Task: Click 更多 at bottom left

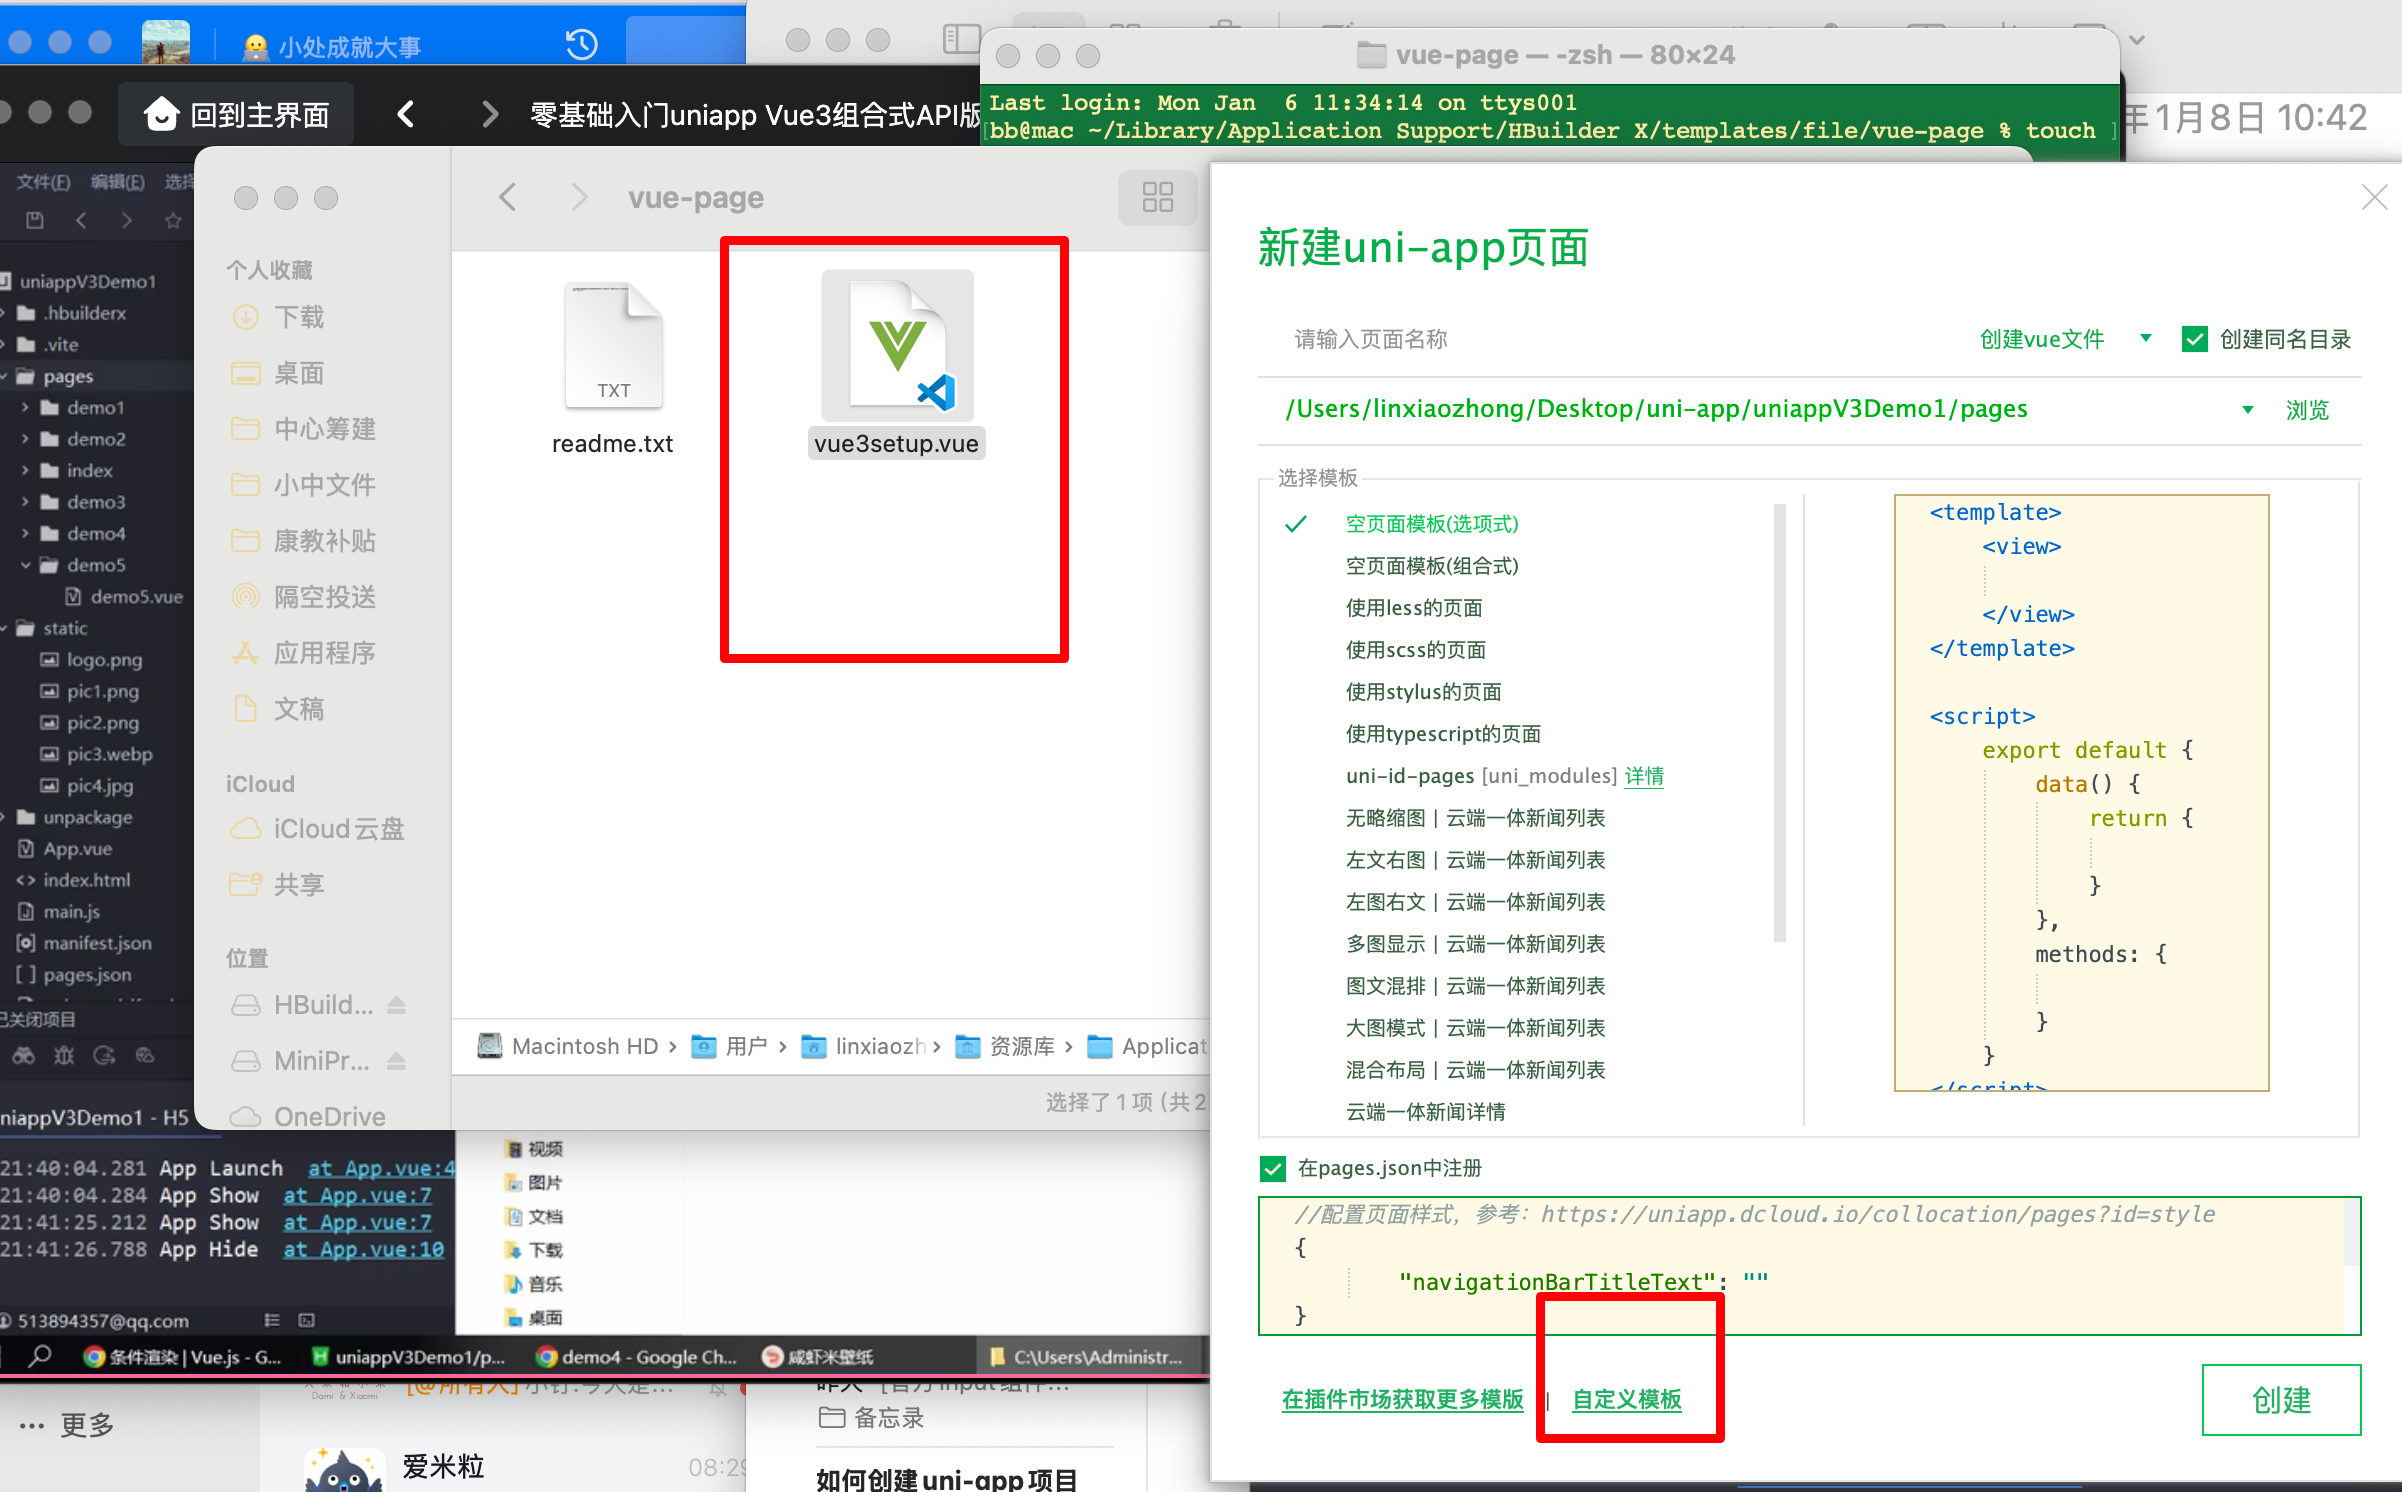Action: [x=67, y=1425]
